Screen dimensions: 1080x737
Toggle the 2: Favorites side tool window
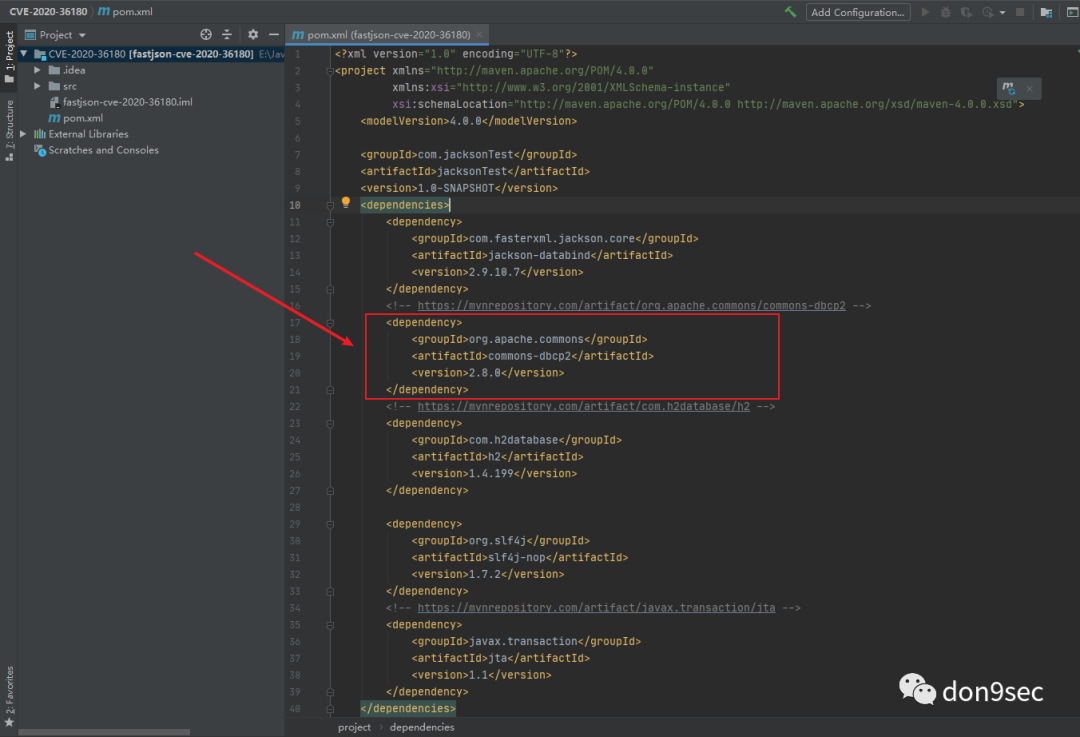pos(9,690)
